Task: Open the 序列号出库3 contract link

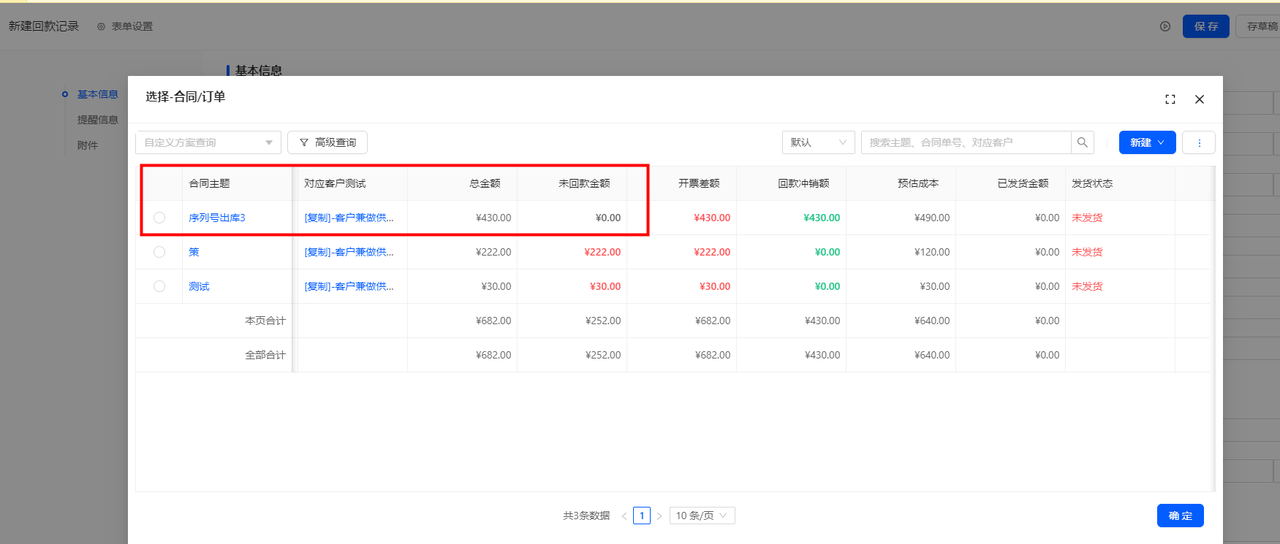Action: [x=217, y=217]
